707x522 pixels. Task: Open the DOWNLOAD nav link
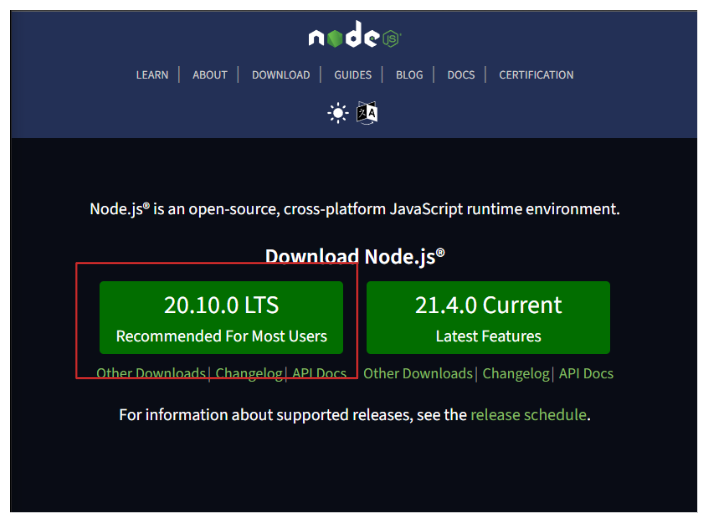pyautogui.click(x=281, y=75)
